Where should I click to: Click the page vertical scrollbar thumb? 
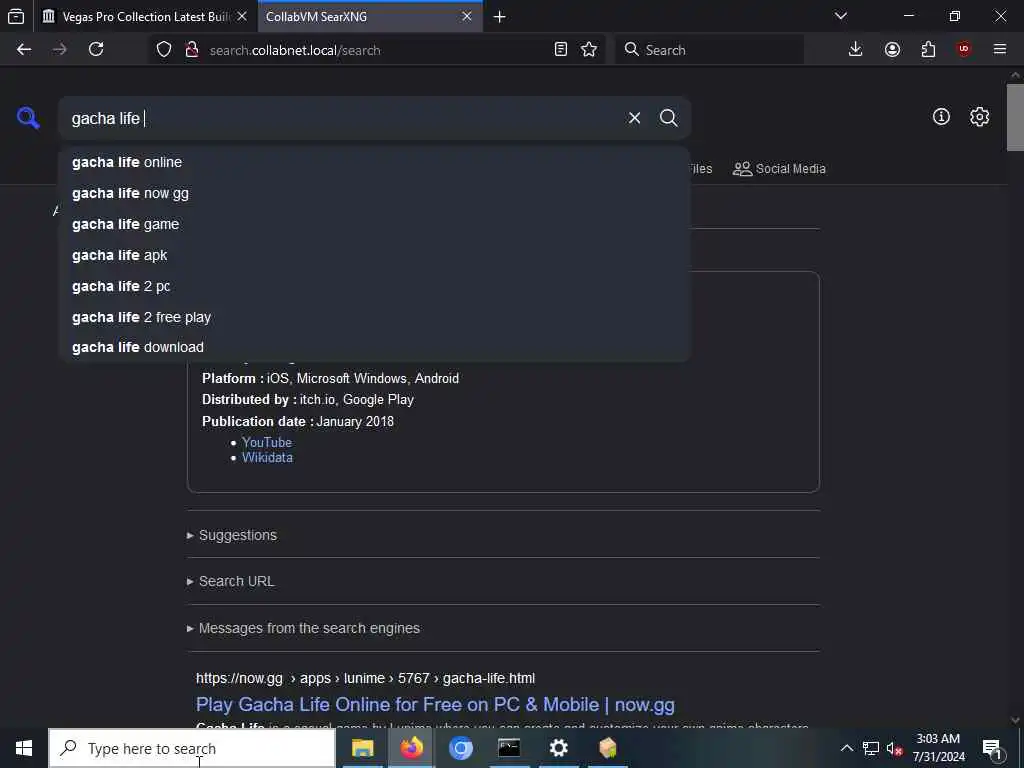1015,118
